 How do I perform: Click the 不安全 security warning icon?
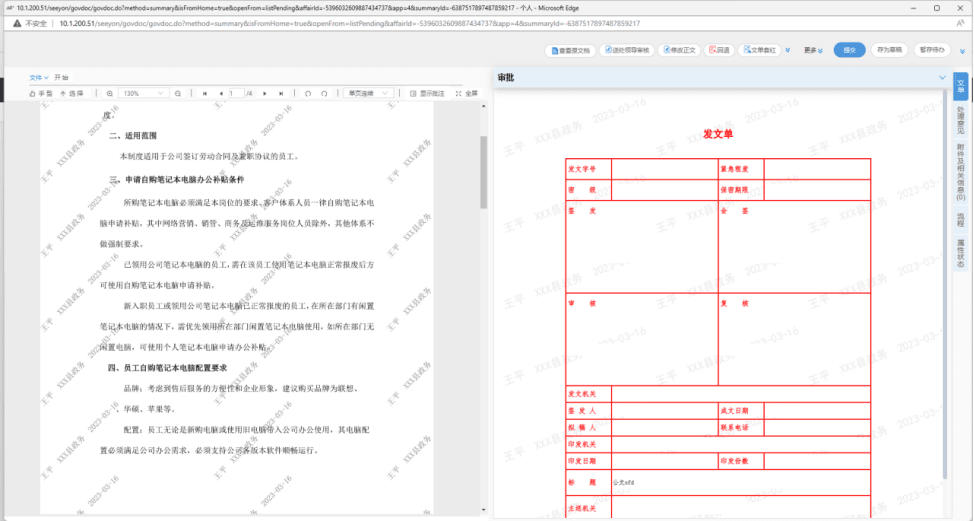[x=17, y=24]
